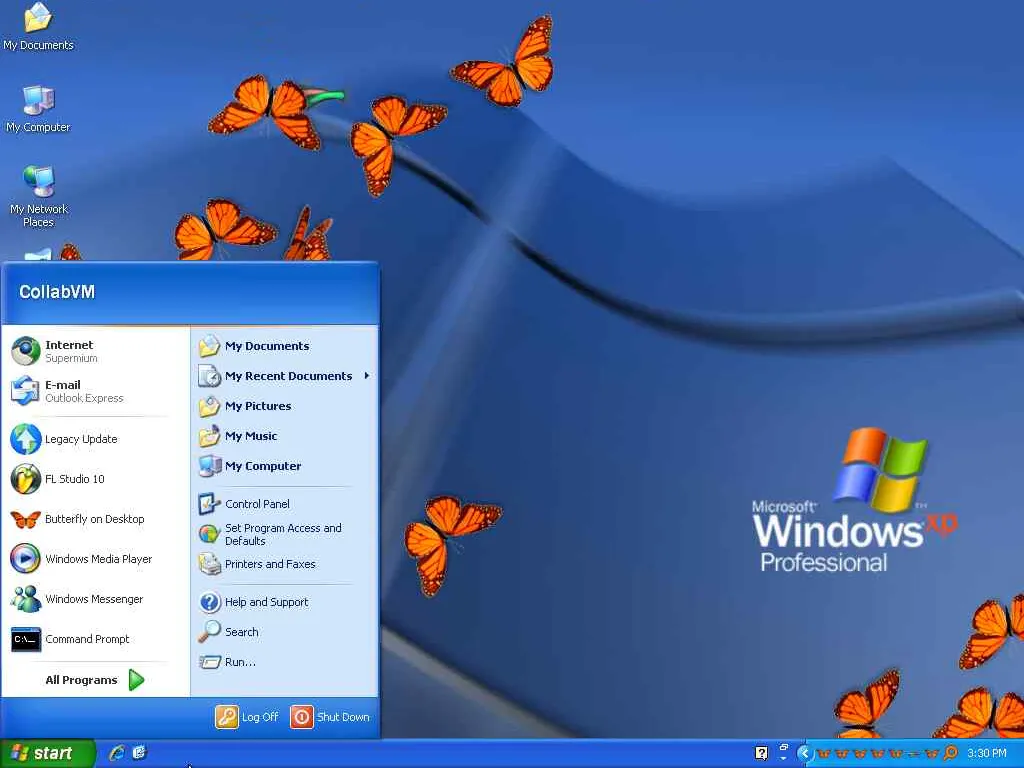1024x768 pixels.
Task: Launch FL Studio 10
Action: 95,479
